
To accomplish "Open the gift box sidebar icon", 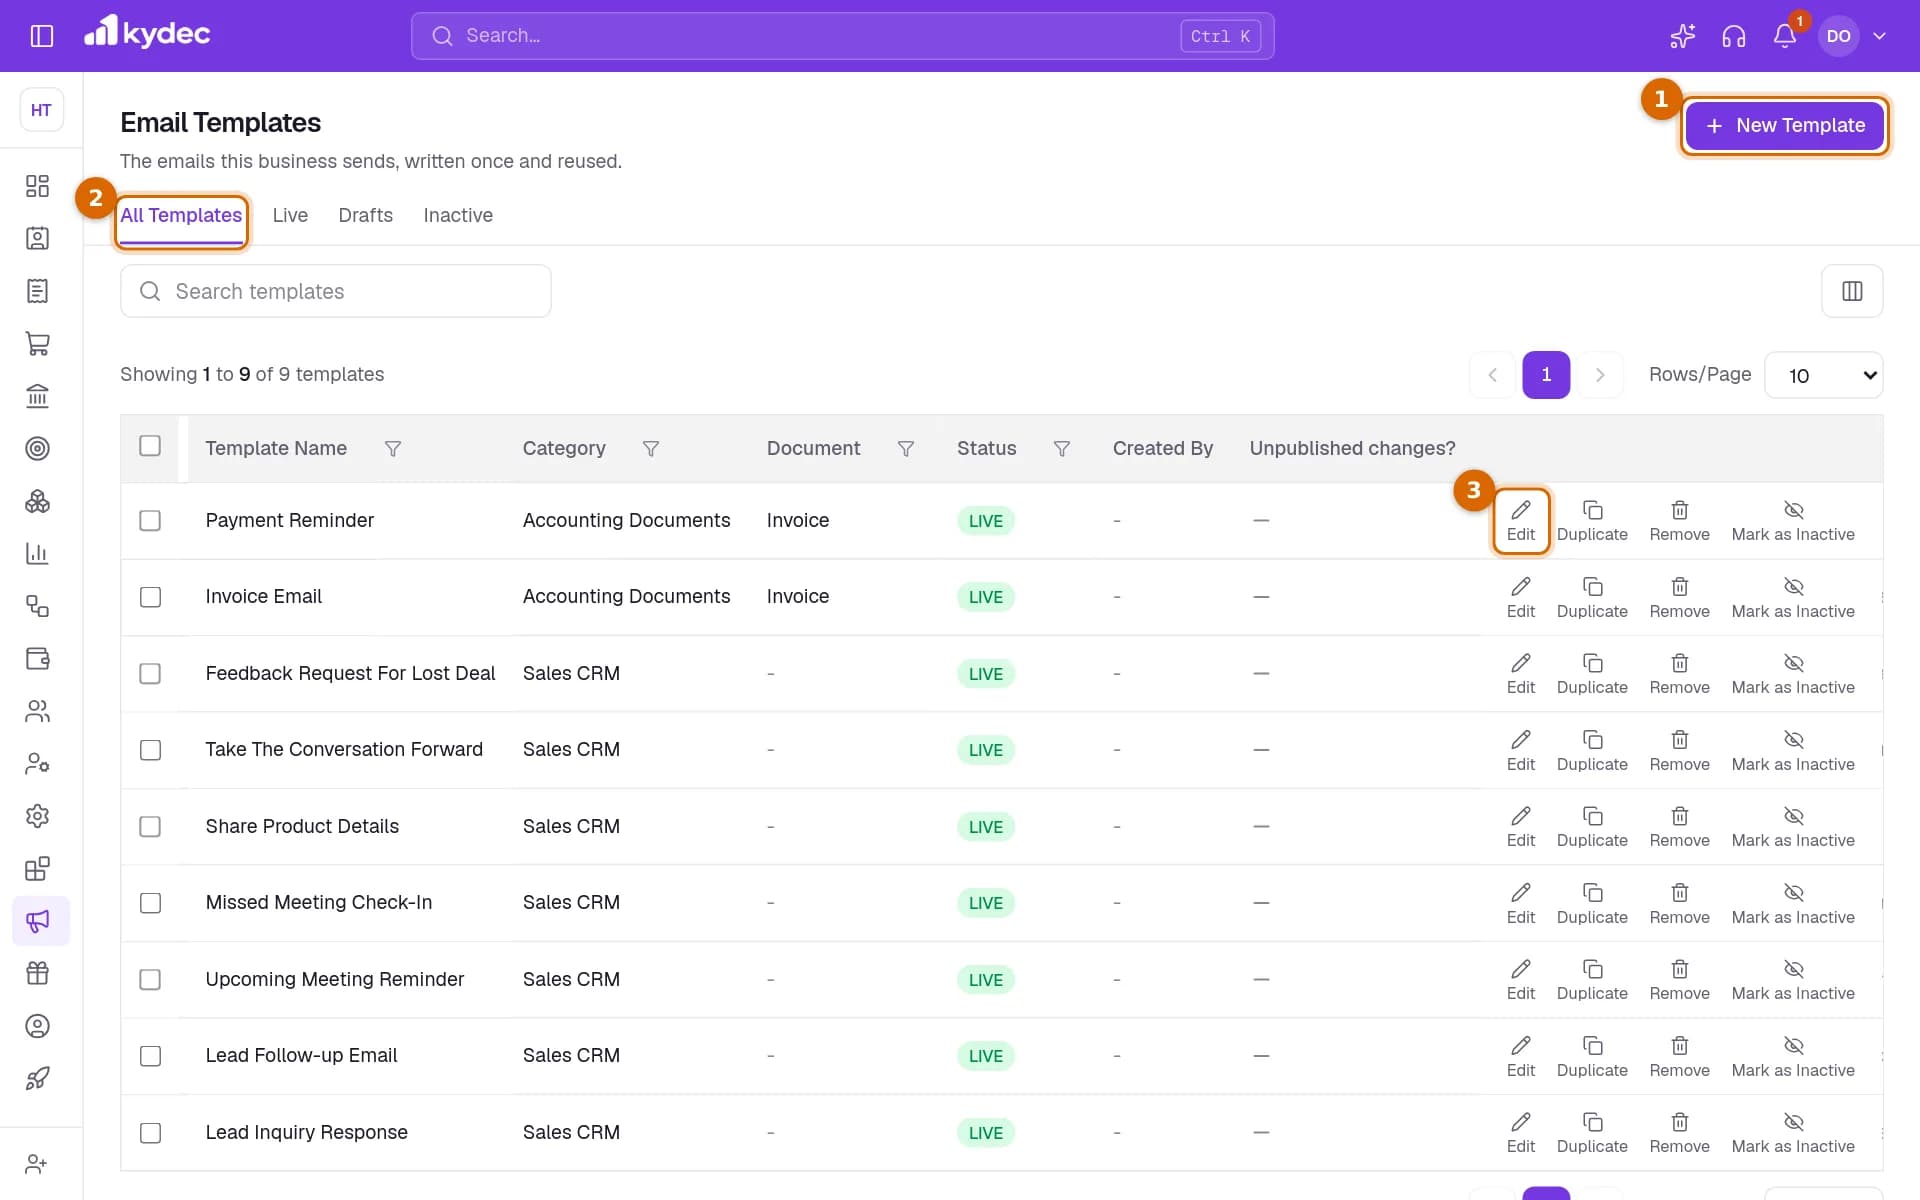I will 37,973.
